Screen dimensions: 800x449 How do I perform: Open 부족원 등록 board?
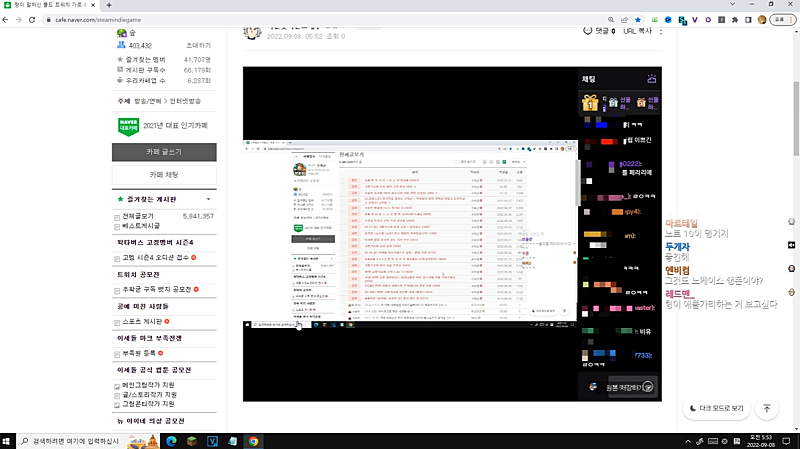[139, 353]
